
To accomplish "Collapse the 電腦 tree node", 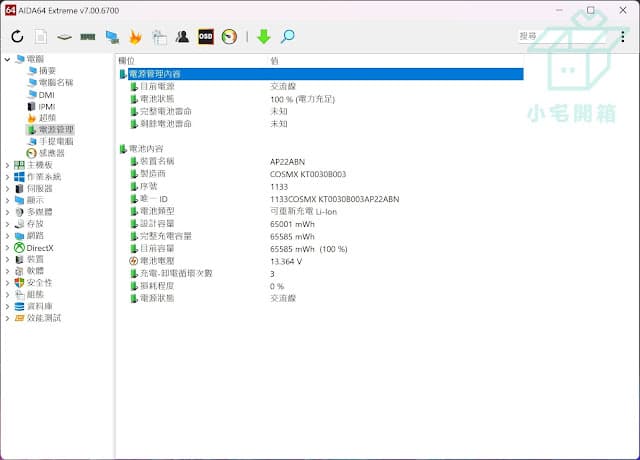I will [x=7, y=60].
